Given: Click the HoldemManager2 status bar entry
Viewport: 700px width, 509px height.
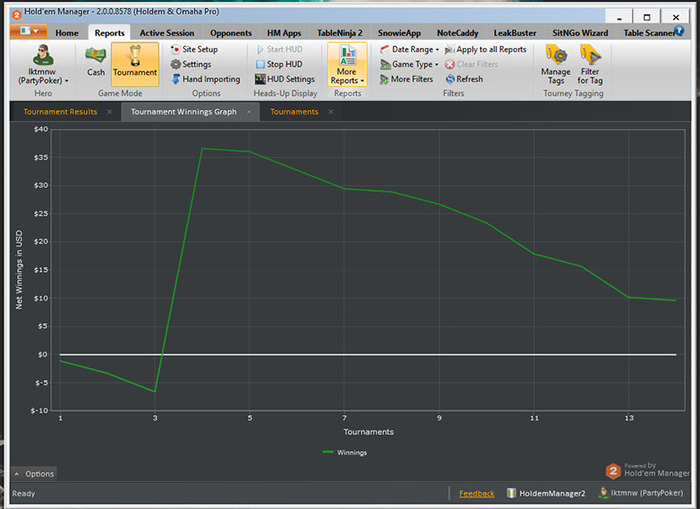Looking at the screenshot, I should click(546, 493).
